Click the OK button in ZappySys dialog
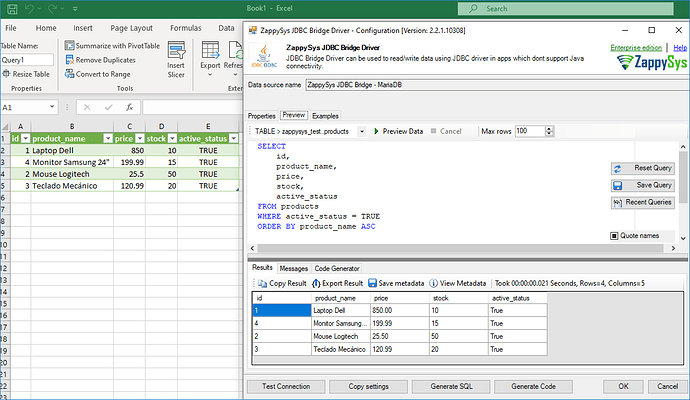The height and width of the screenshot is (400, 690). [x=623, y=386]
